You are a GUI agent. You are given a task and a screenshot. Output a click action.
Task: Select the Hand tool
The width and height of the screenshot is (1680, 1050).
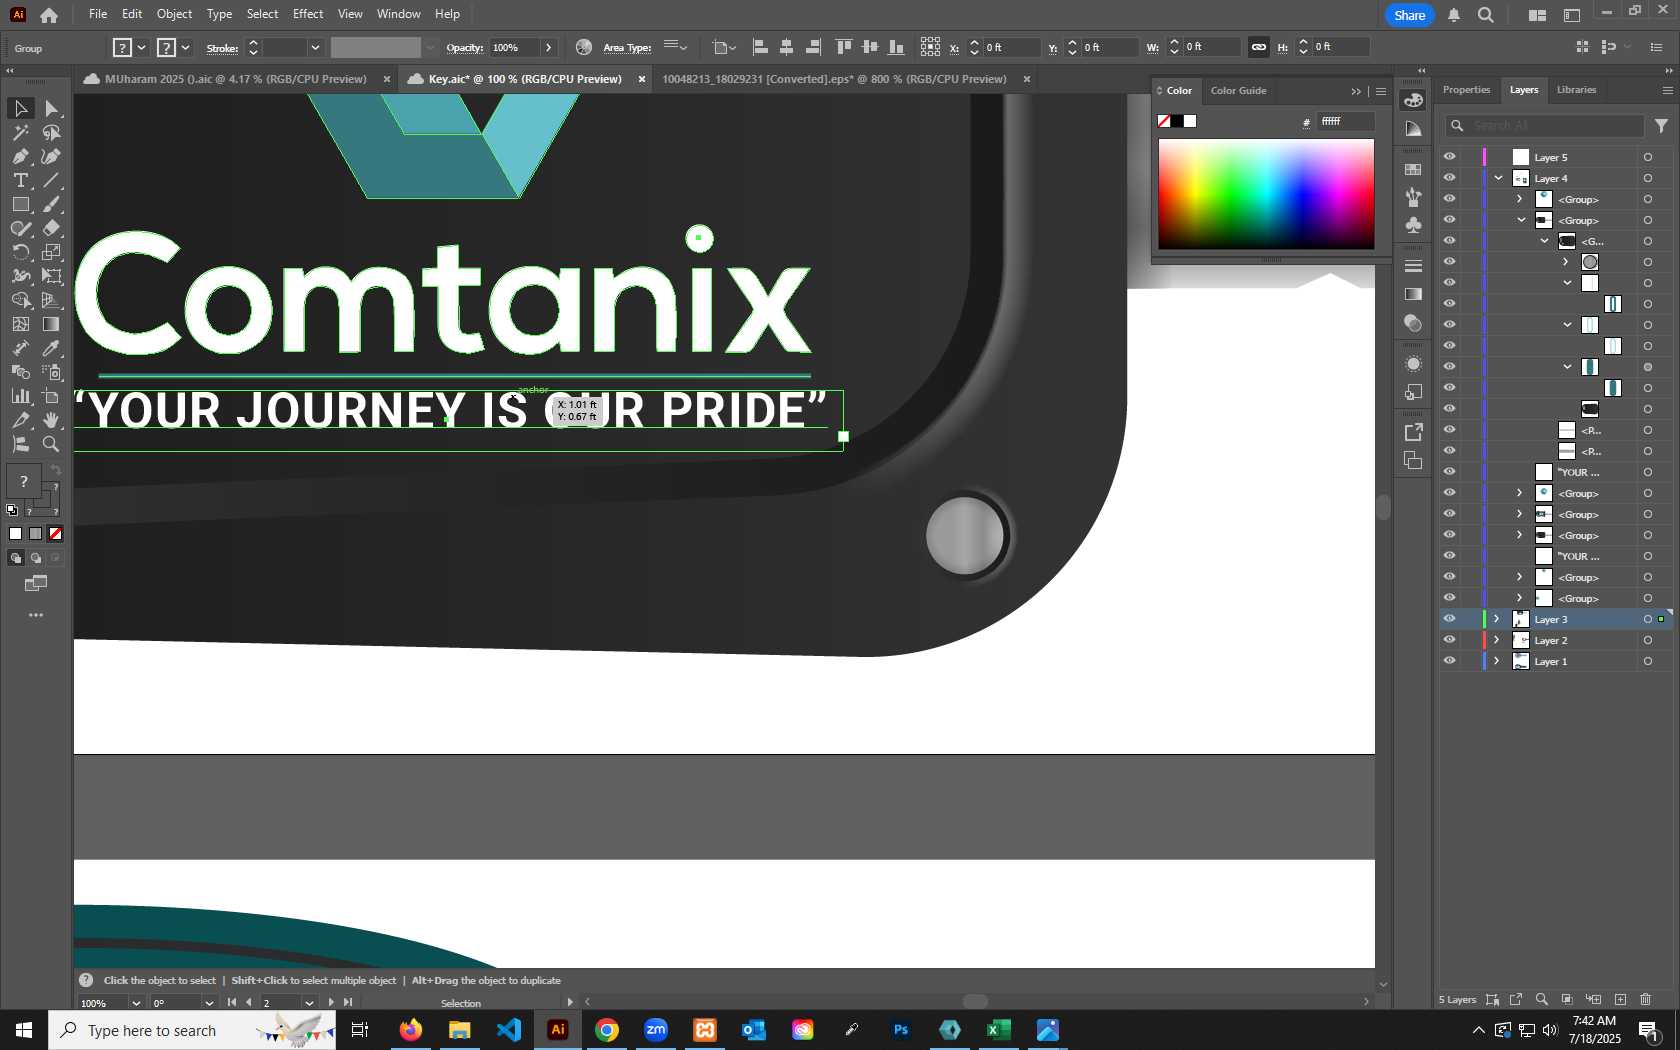pos(52,420)
